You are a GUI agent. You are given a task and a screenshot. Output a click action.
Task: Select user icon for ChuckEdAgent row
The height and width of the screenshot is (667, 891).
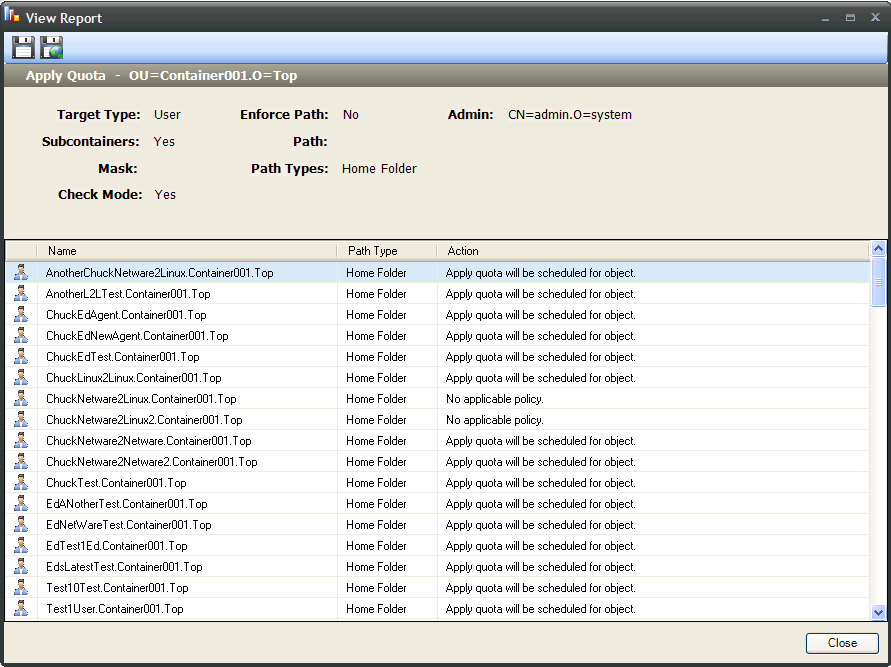[x=21, y=315]
